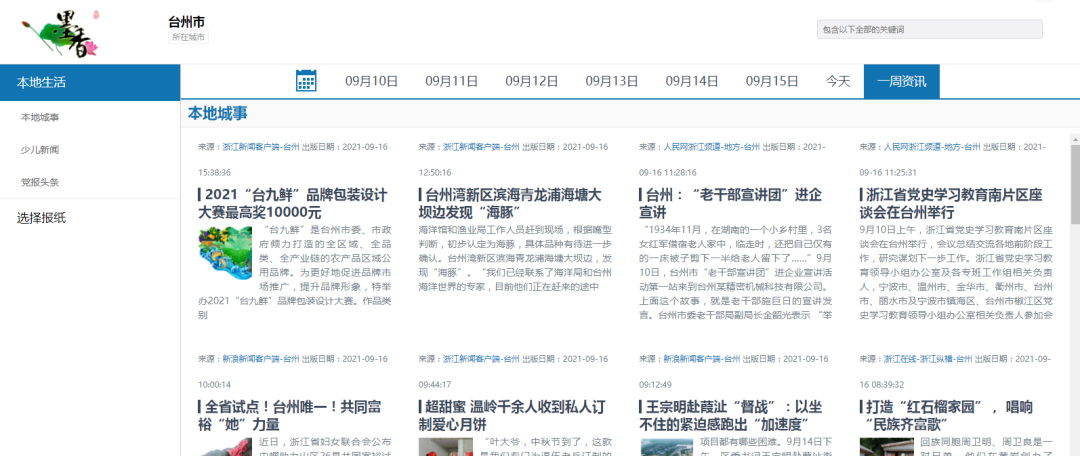The height and width of the screenshot is (456, 1080).
Task: Select the 09月11日 date tab
Action: (x=451, y=81)
